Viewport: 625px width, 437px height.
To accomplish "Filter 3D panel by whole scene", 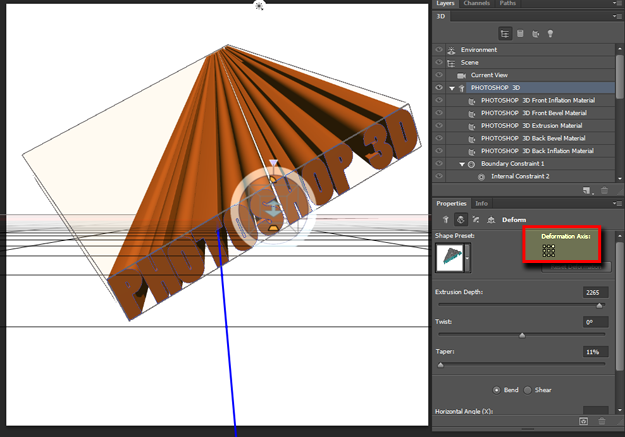I will pos(505,33).
